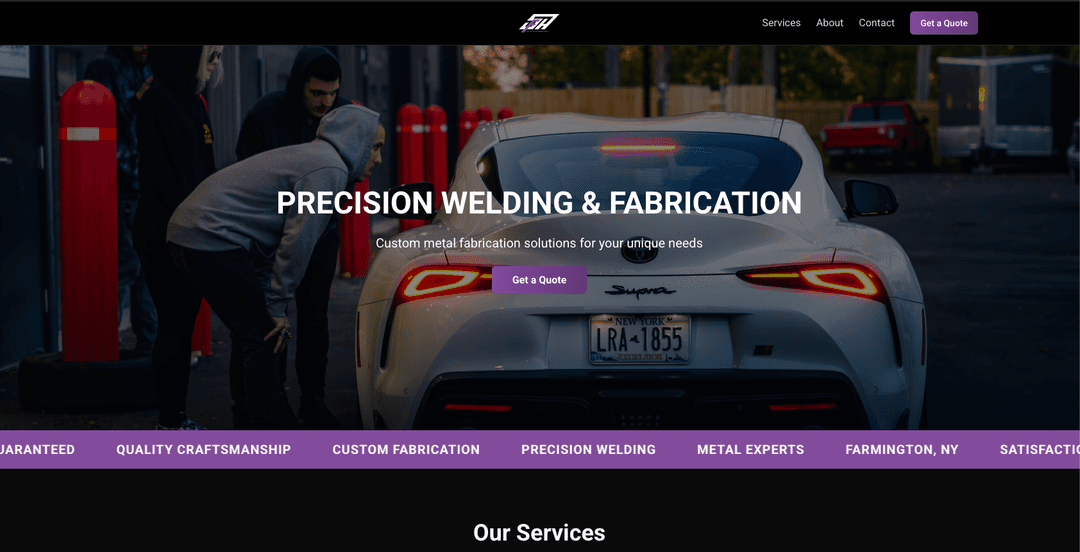Screen dimensions: 1080x552
Task: Click Custom Fabrication in the scrolling banner
Action: click(406, 449)
